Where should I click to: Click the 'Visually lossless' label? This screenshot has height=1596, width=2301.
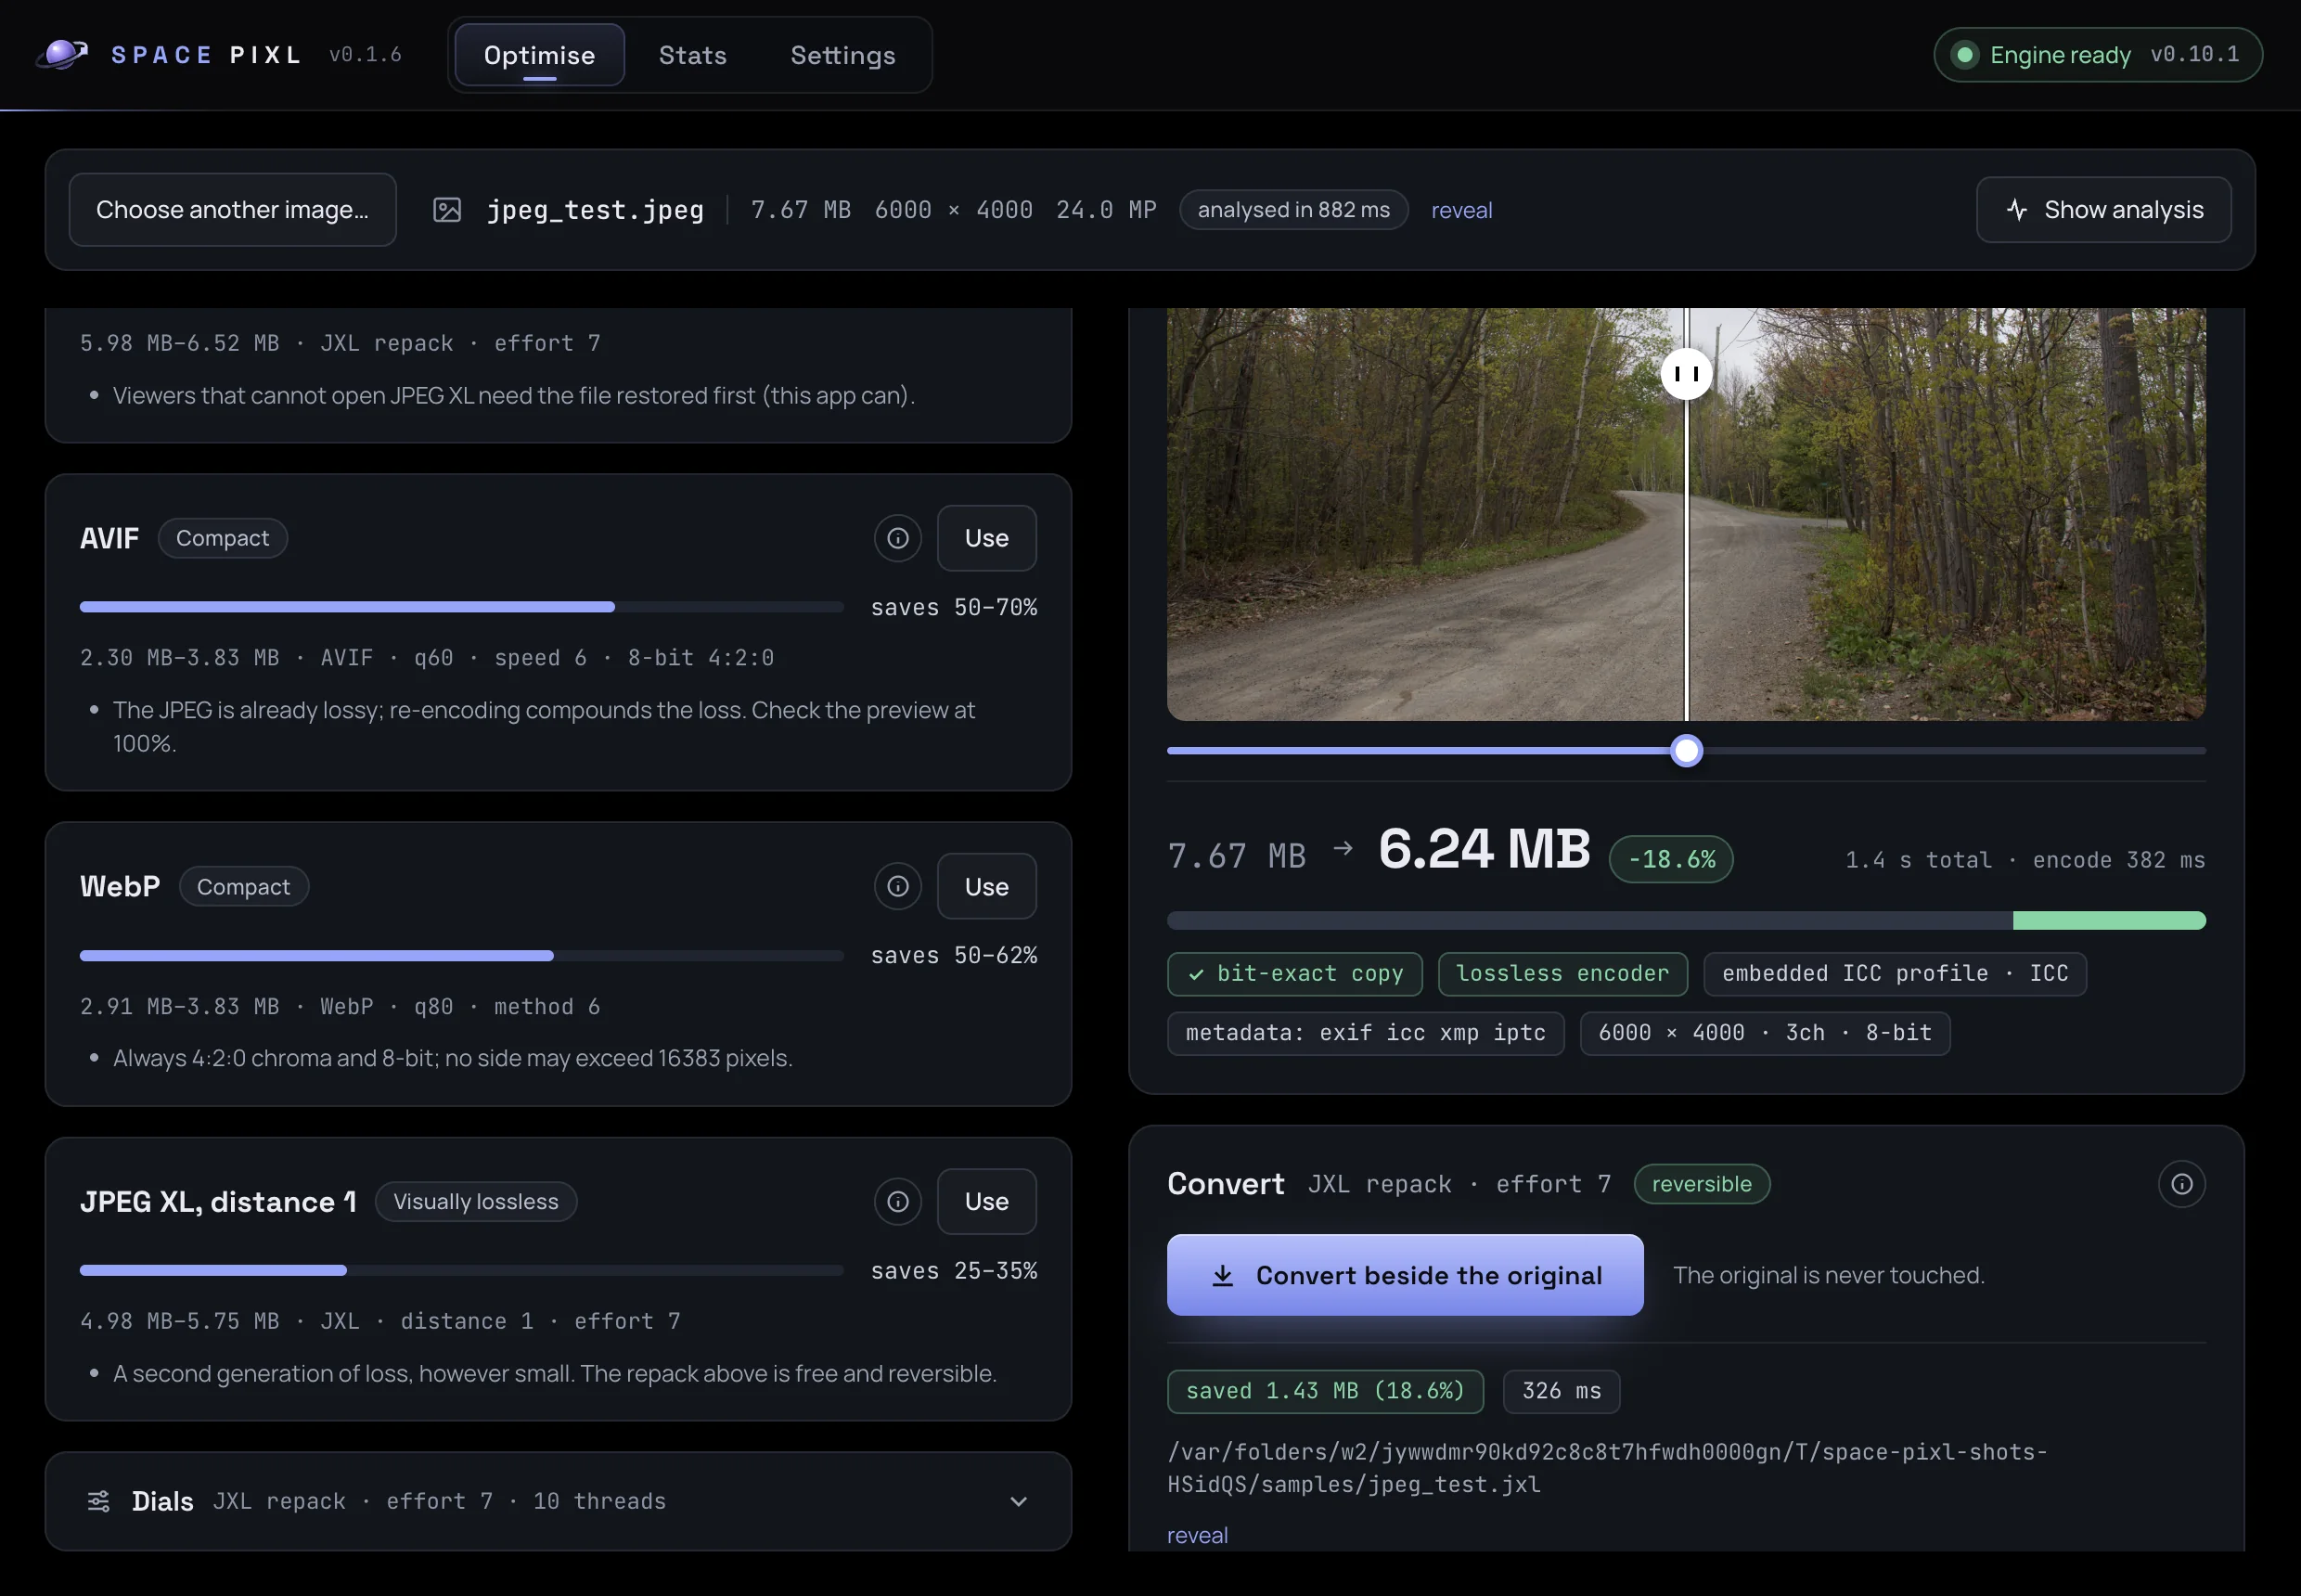(x=476, y=1201)
